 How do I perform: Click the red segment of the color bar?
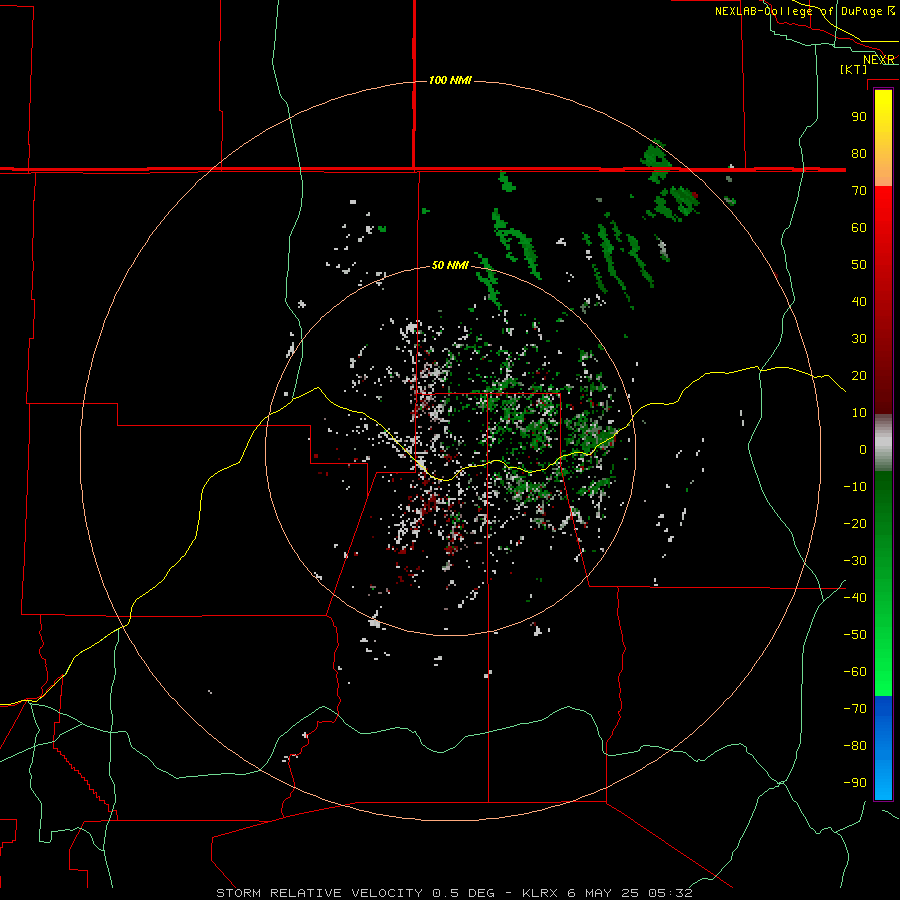pos(883,300)
